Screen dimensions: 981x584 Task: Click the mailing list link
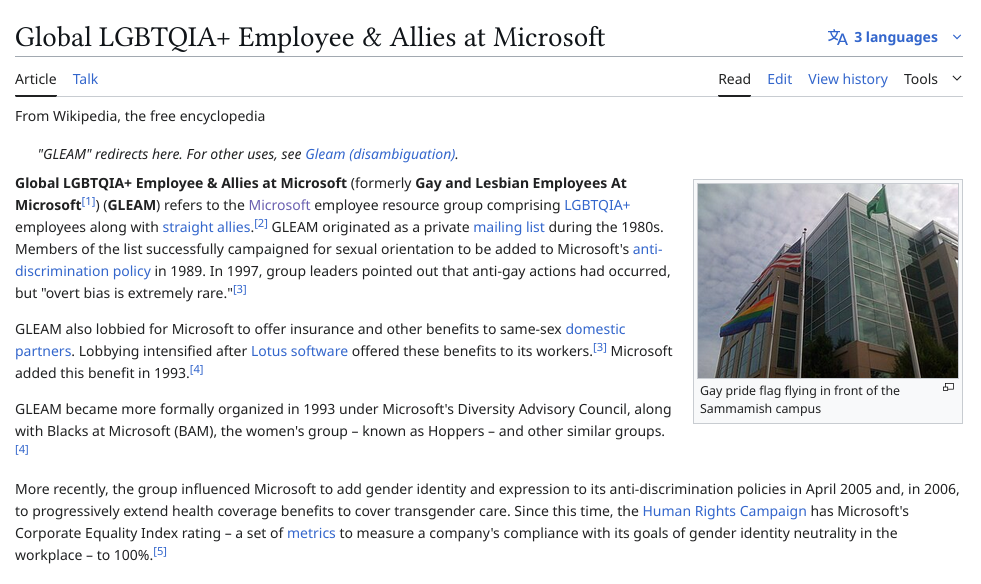click(508, 227)
